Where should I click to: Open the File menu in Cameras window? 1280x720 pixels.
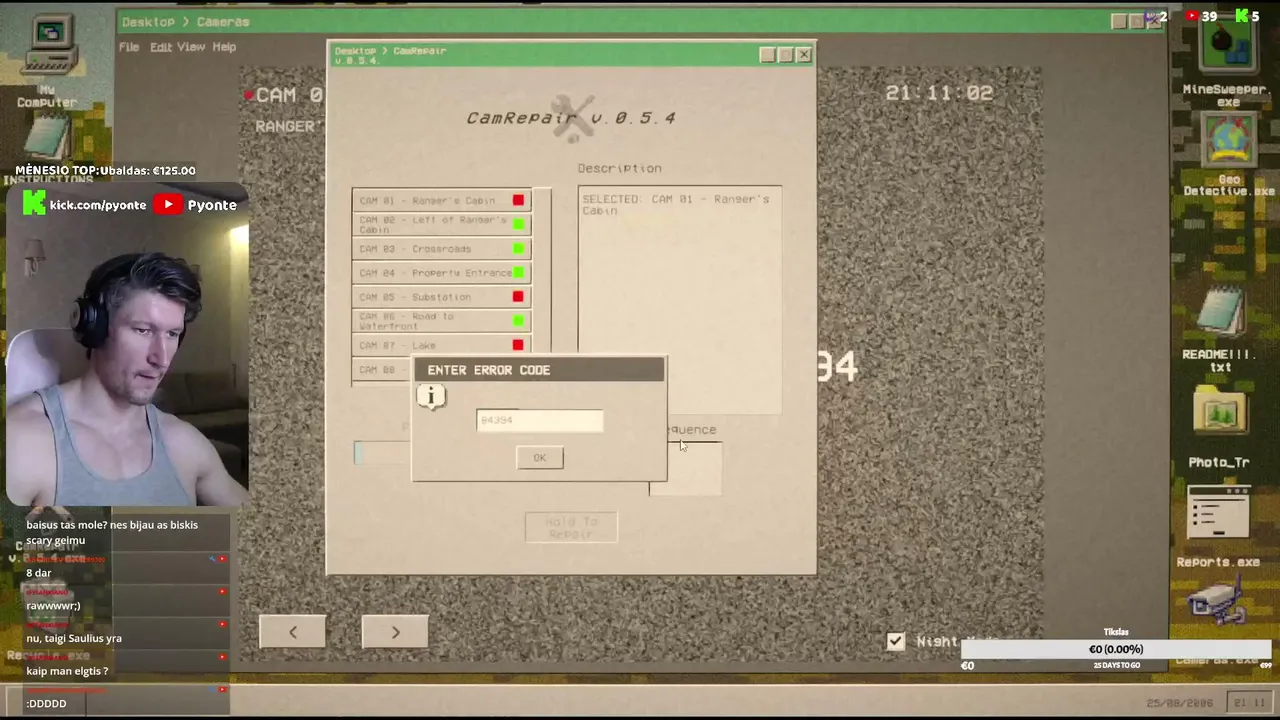[x=129, y=47]
